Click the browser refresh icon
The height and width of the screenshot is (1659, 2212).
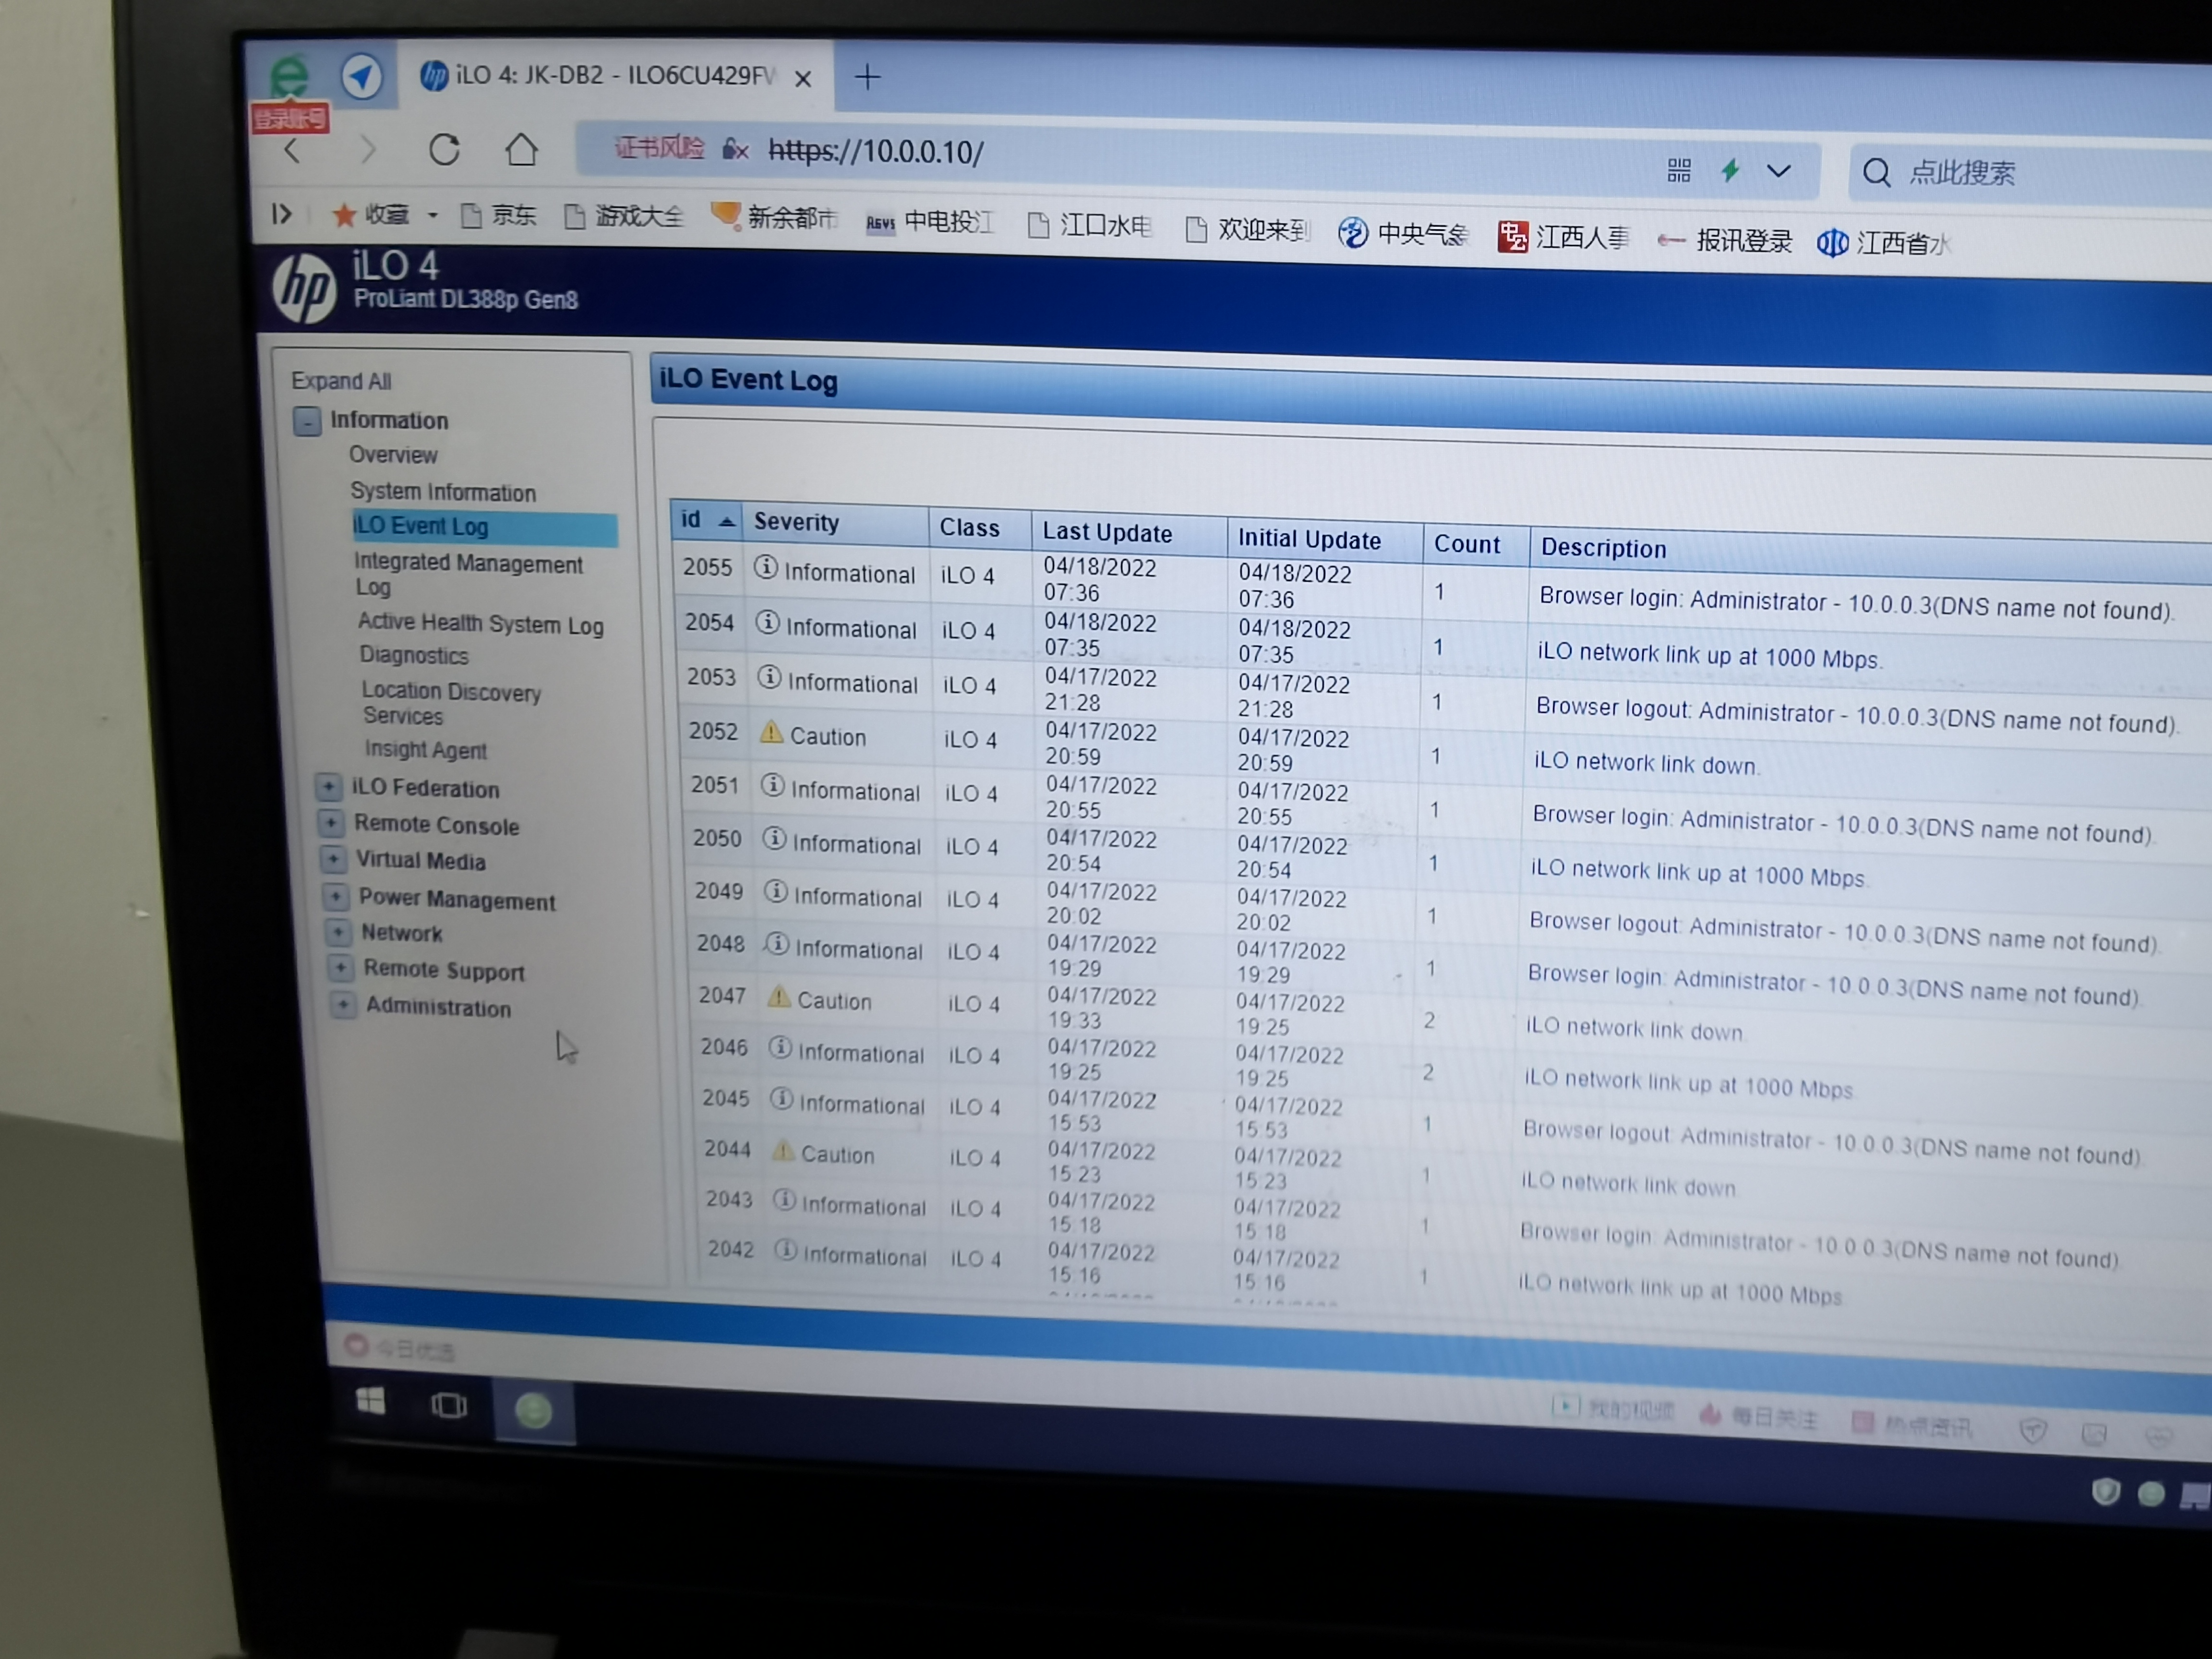coord(444,150)
